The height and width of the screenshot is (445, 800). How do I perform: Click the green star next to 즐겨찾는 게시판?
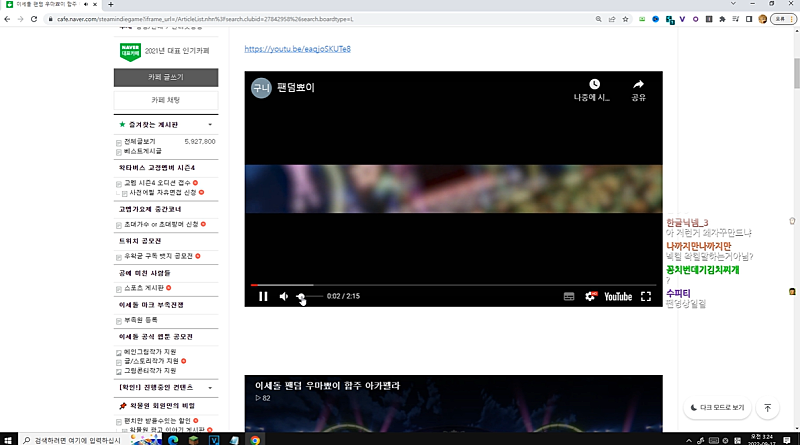point(122,125)
